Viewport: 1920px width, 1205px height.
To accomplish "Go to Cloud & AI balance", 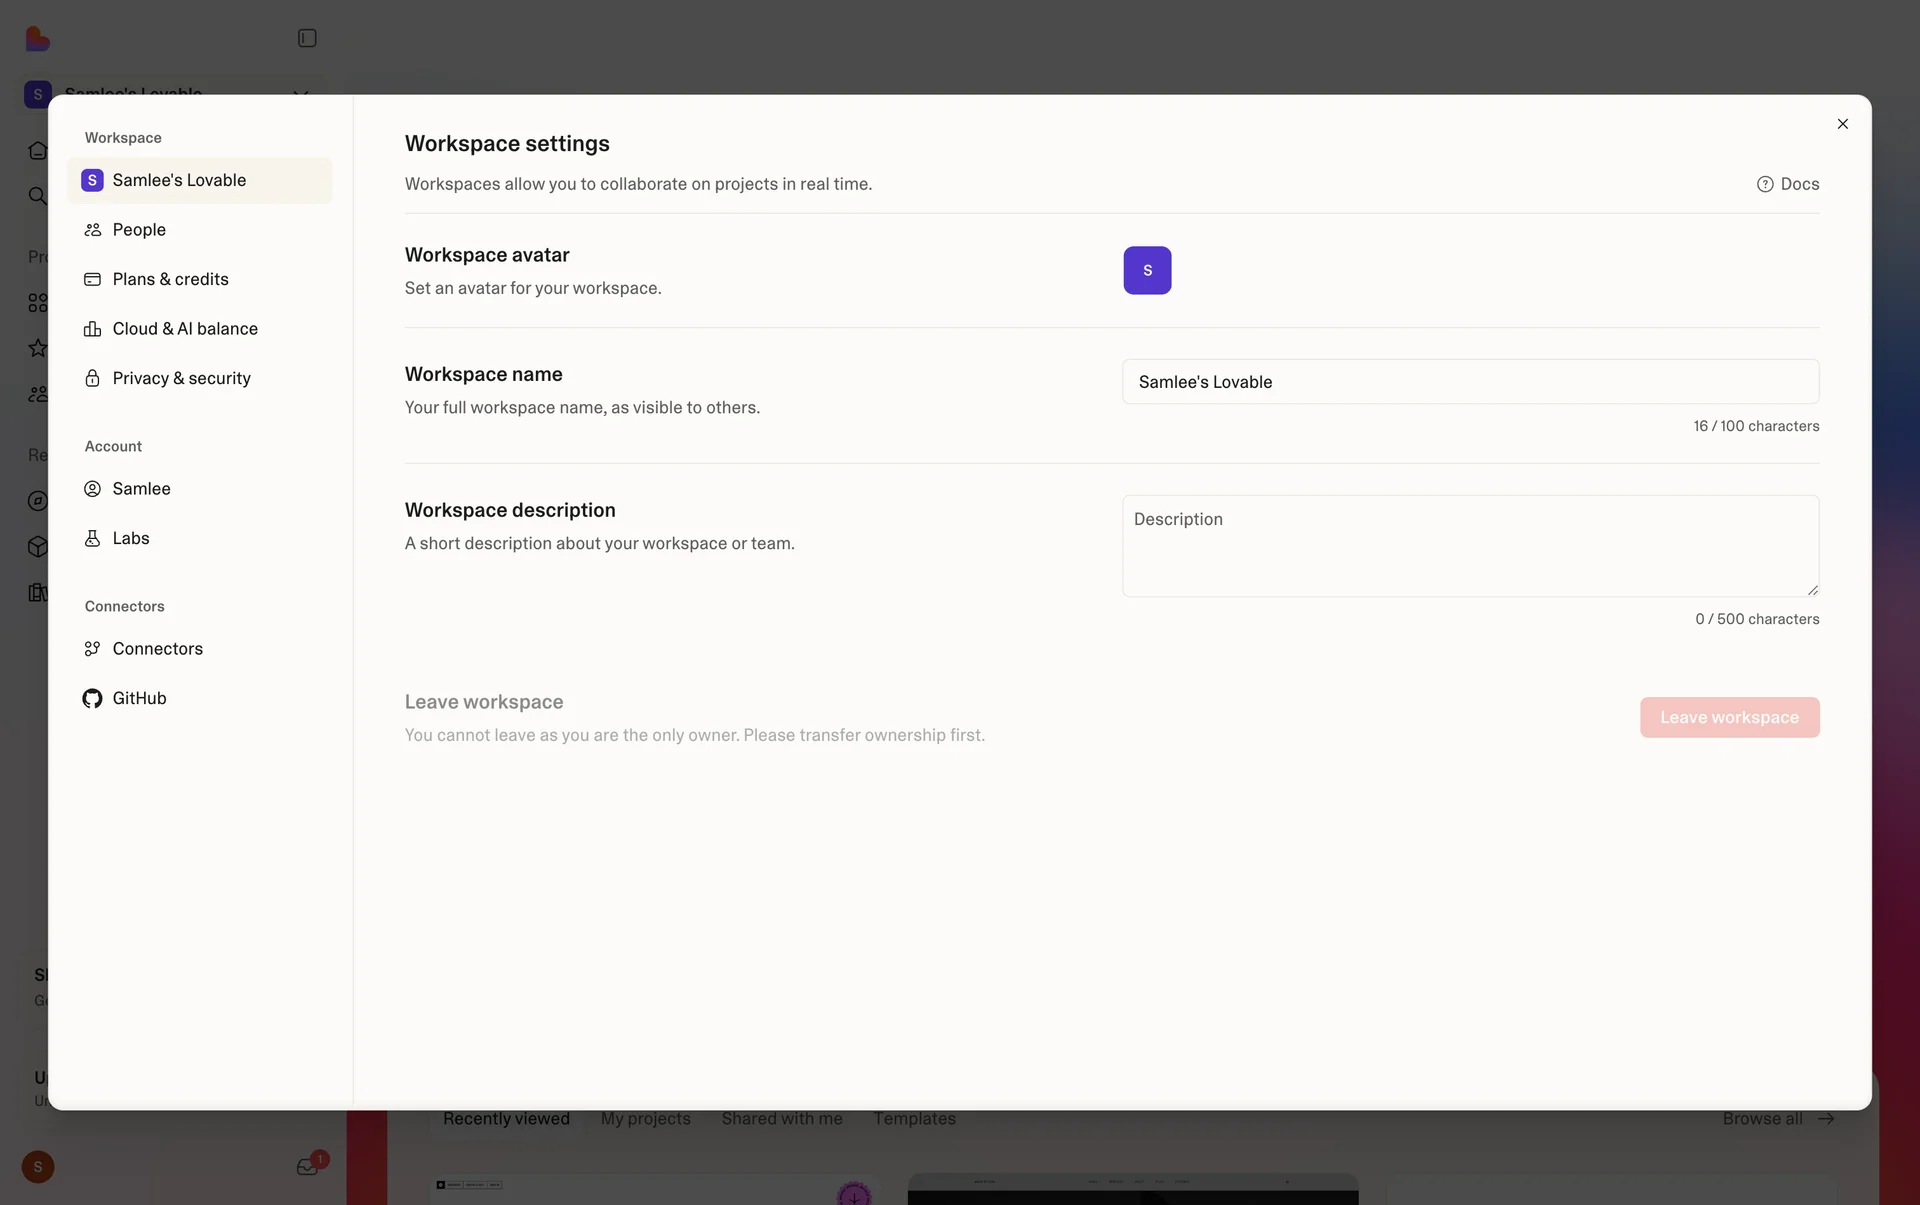I will pyautogui.click(x=185, y=329).
